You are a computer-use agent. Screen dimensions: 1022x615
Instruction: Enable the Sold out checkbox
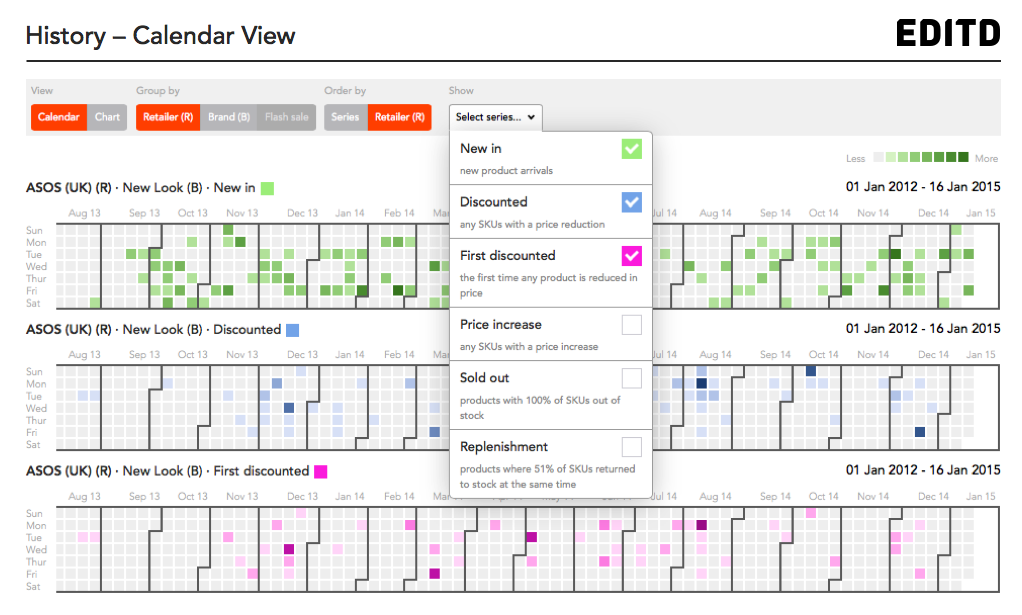pos(632,378)
